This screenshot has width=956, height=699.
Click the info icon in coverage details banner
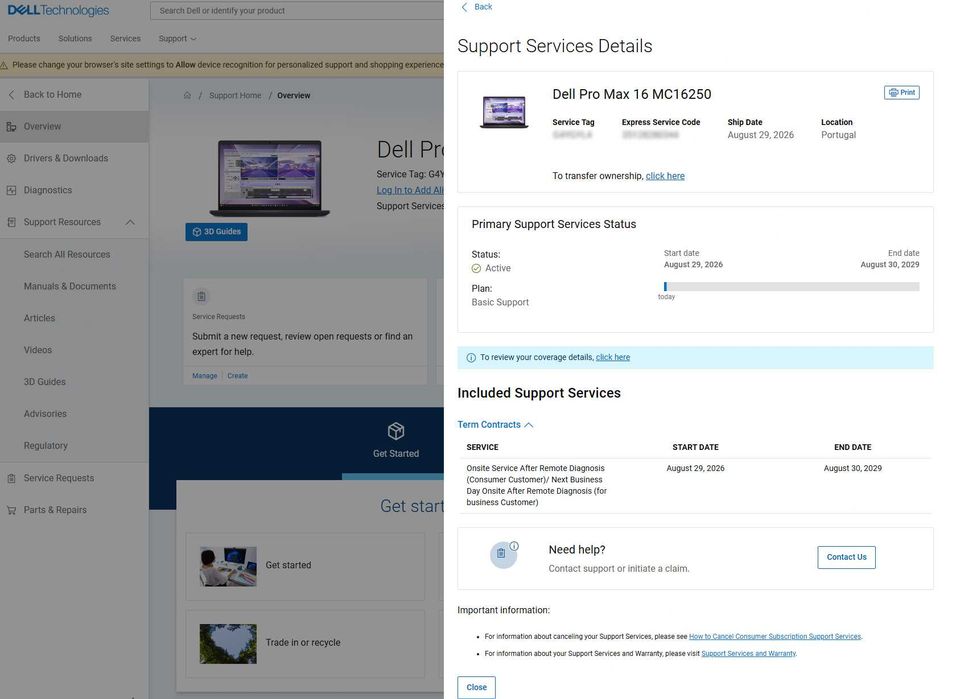click(471, 358)
